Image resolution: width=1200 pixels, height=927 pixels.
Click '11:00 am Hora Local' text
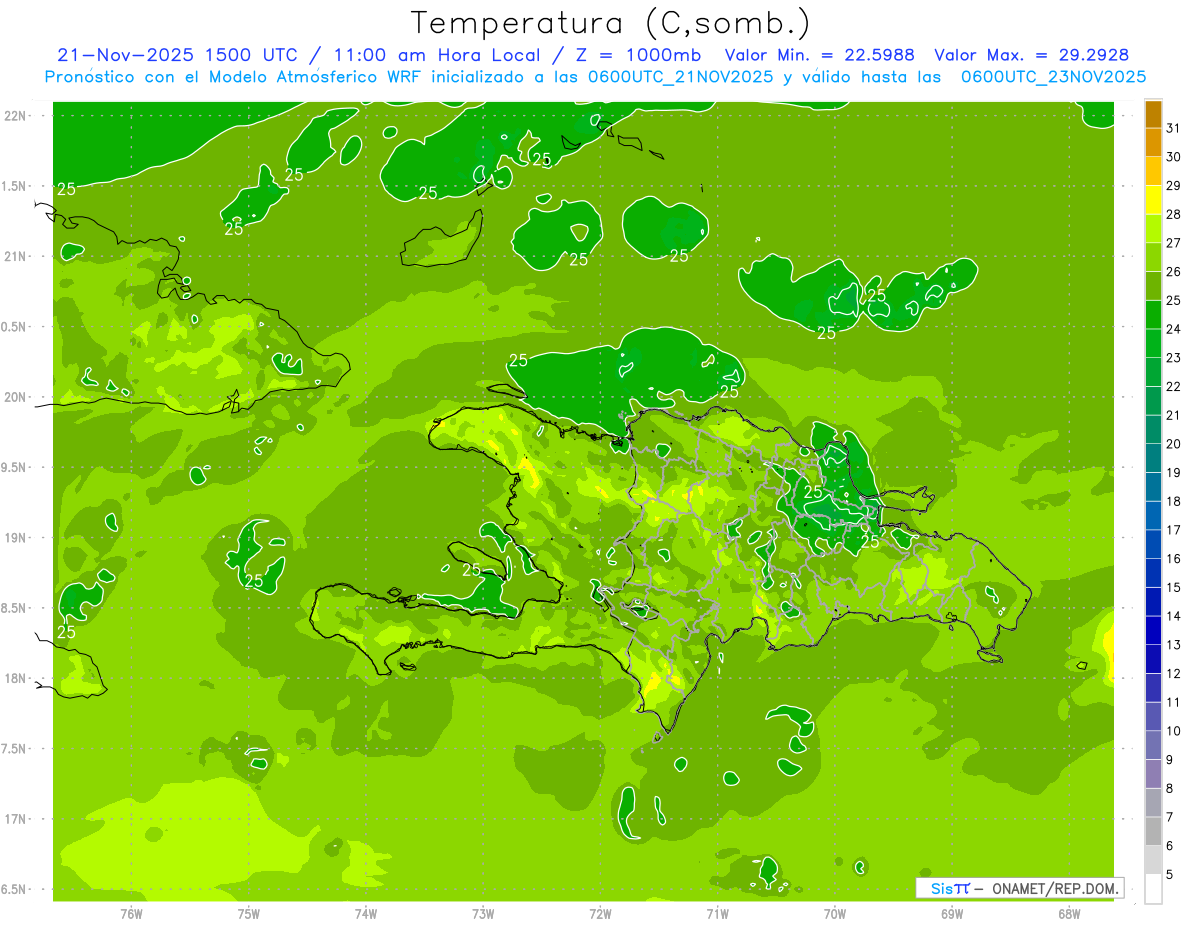click(438, 55)
